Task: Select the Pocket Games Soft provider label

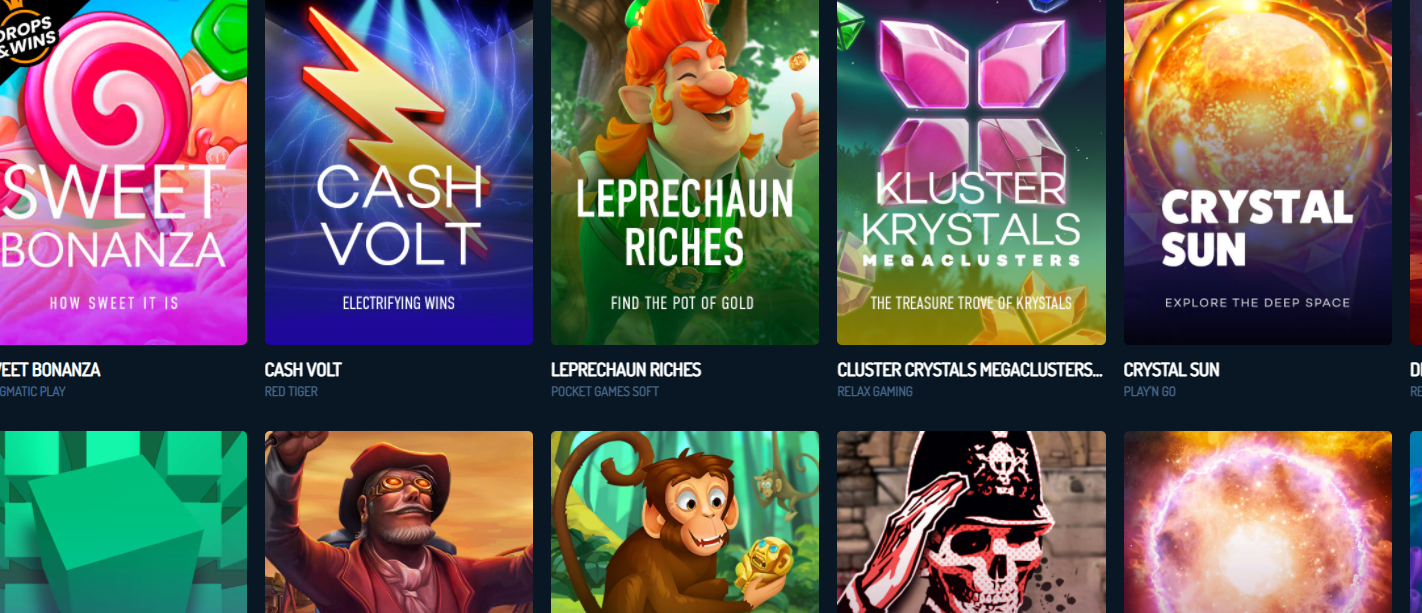Action: pos(605,392)
